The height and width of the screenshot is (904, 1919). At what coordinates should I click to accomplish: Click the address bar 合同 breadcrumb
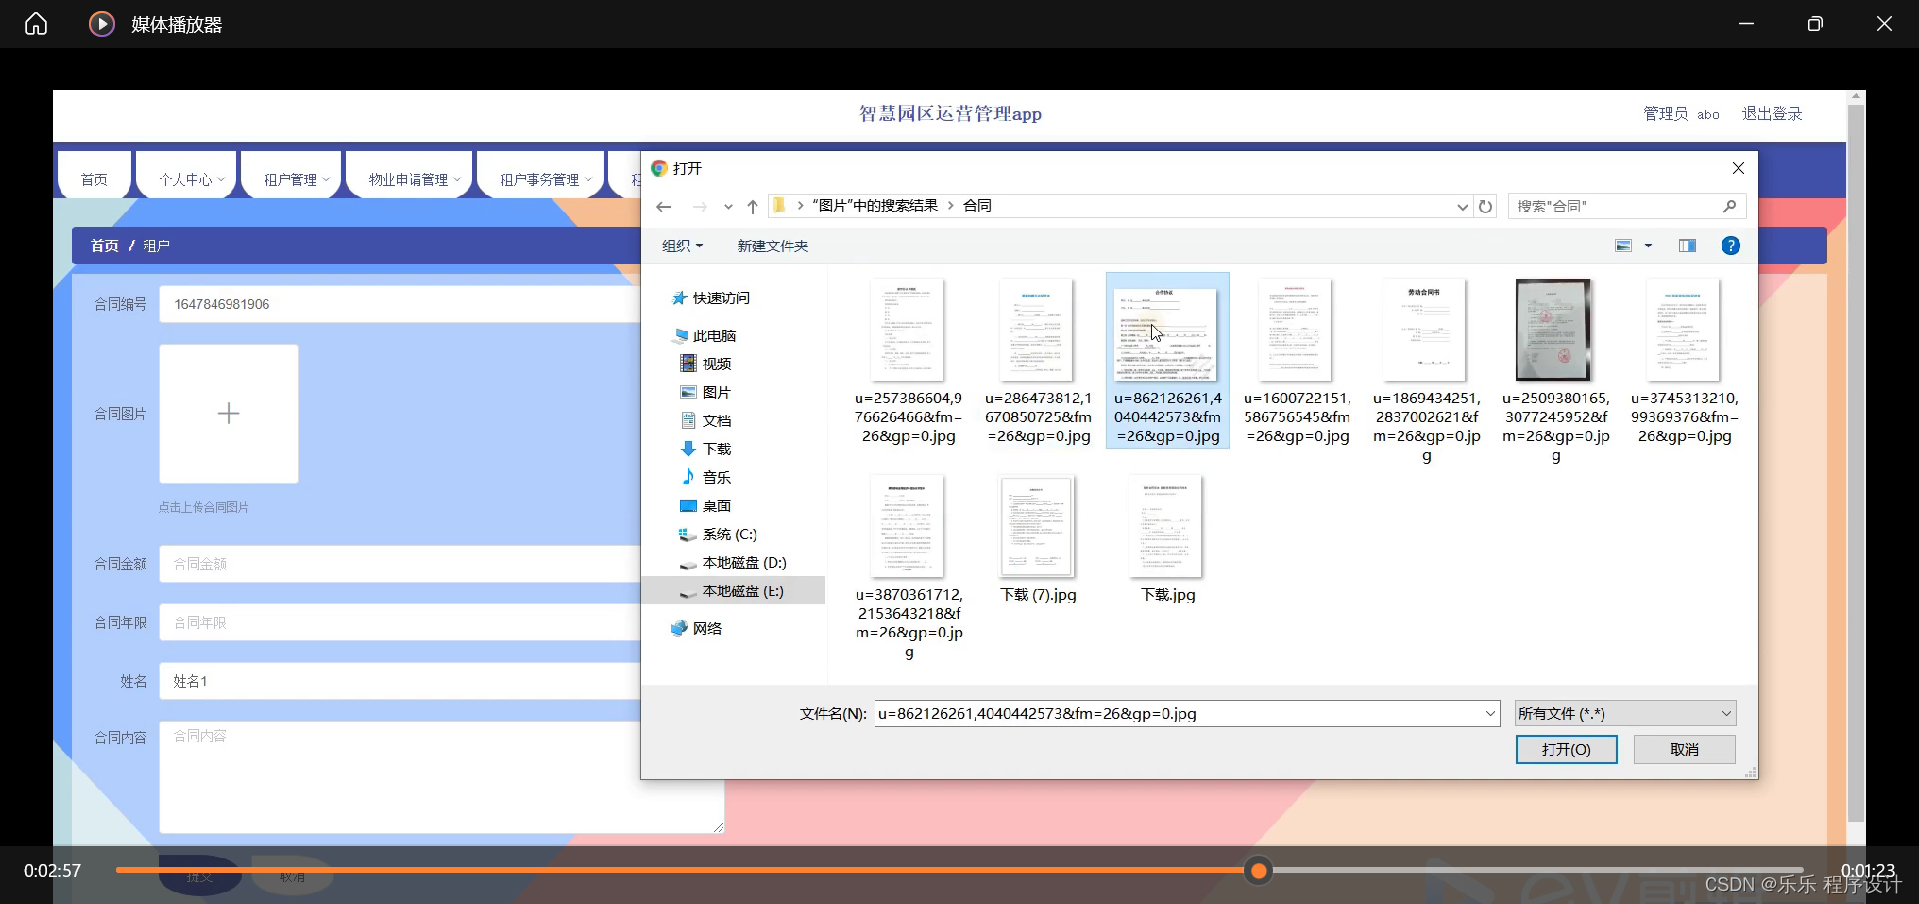[977, 206]
